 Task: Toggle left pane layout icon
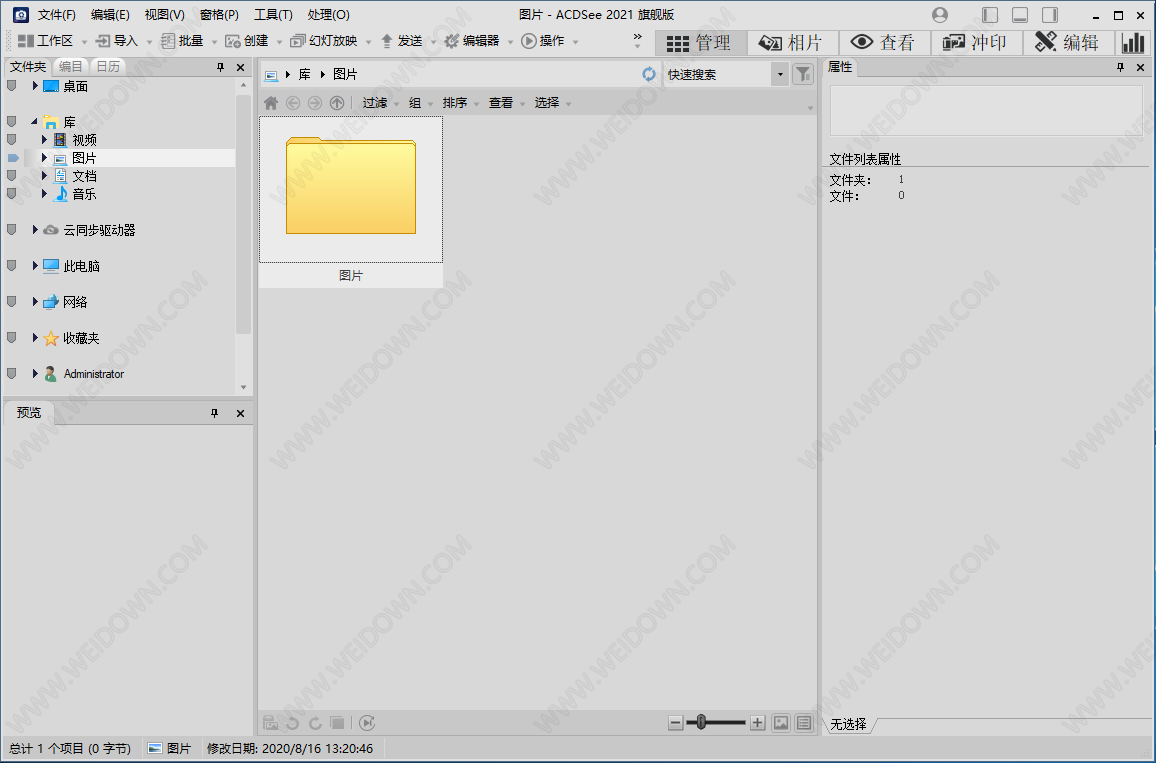pos(990,15)
